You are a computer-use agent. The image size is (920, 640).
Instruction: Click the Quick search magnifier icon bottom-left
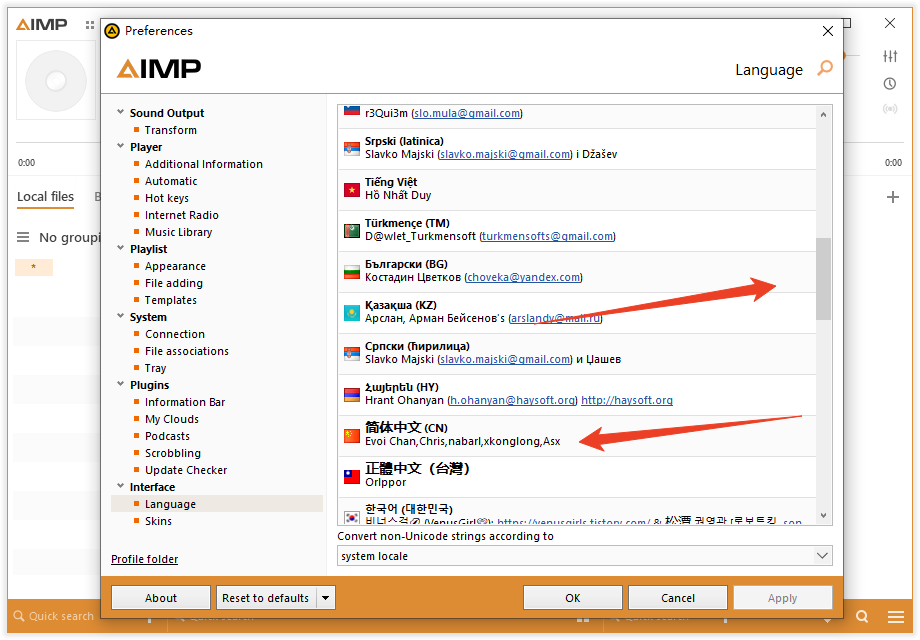(19, 616)
